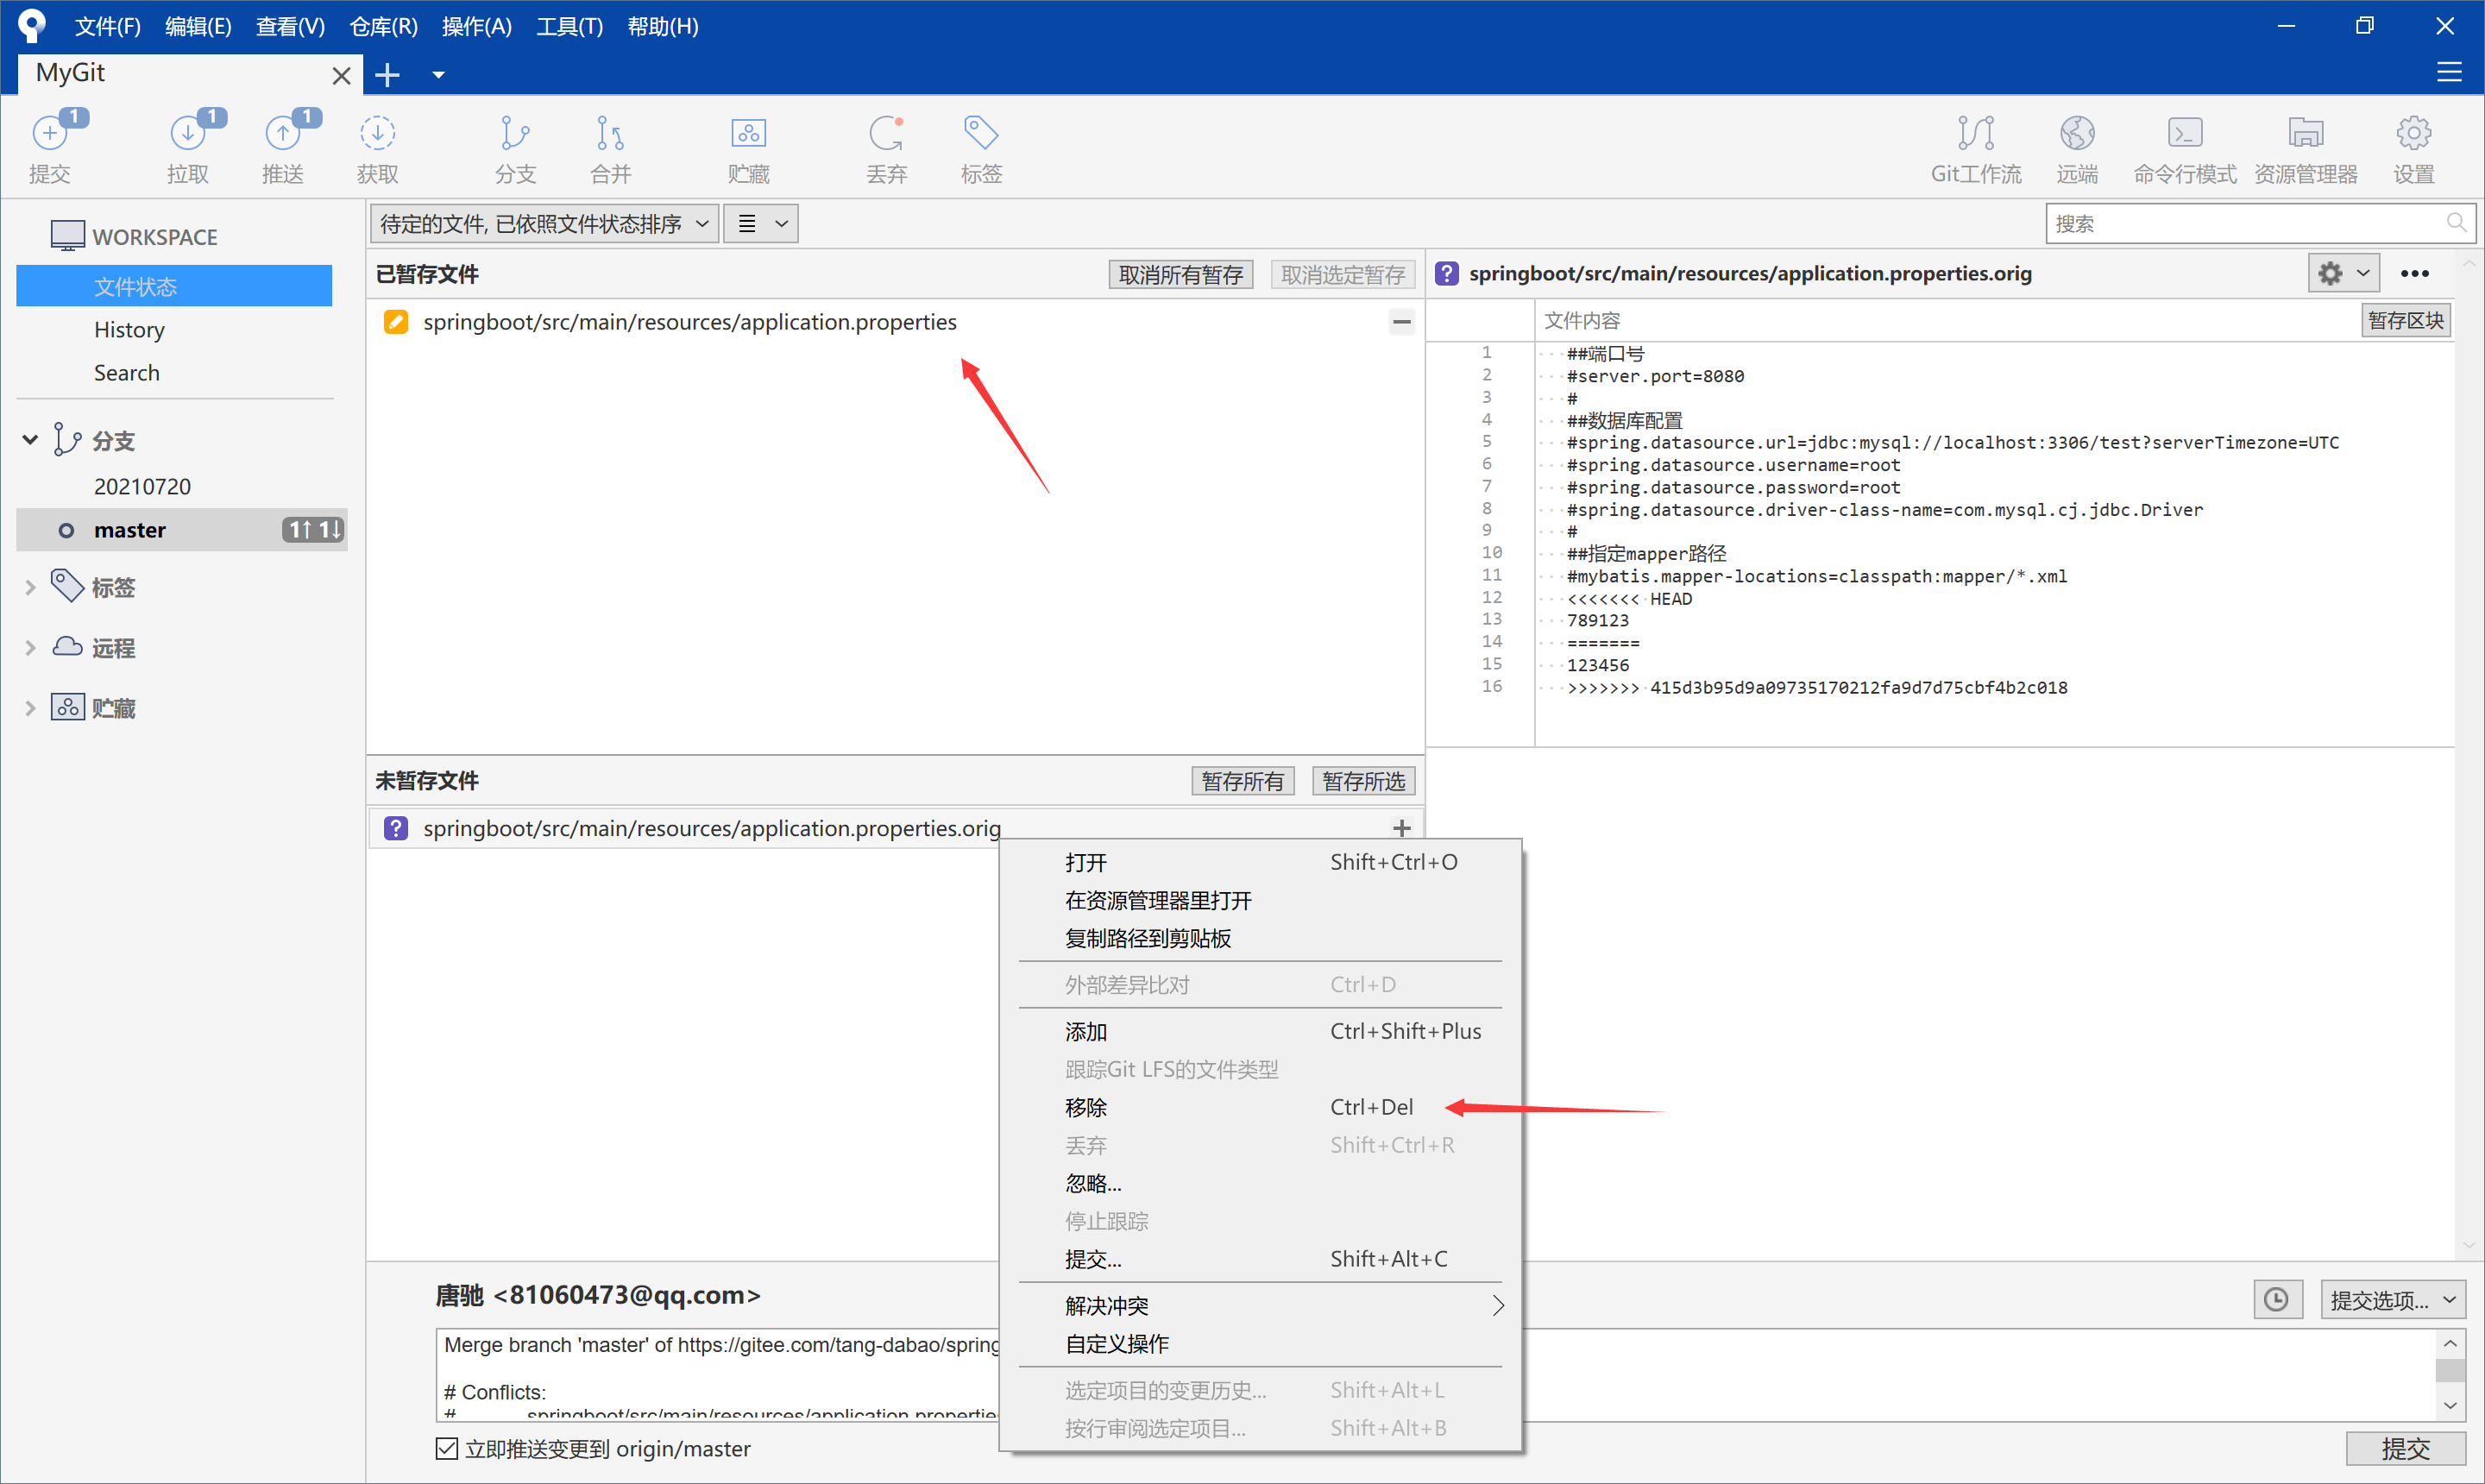
Task: Expand the 标签 (tags) sidebar section
Action: 30,588
